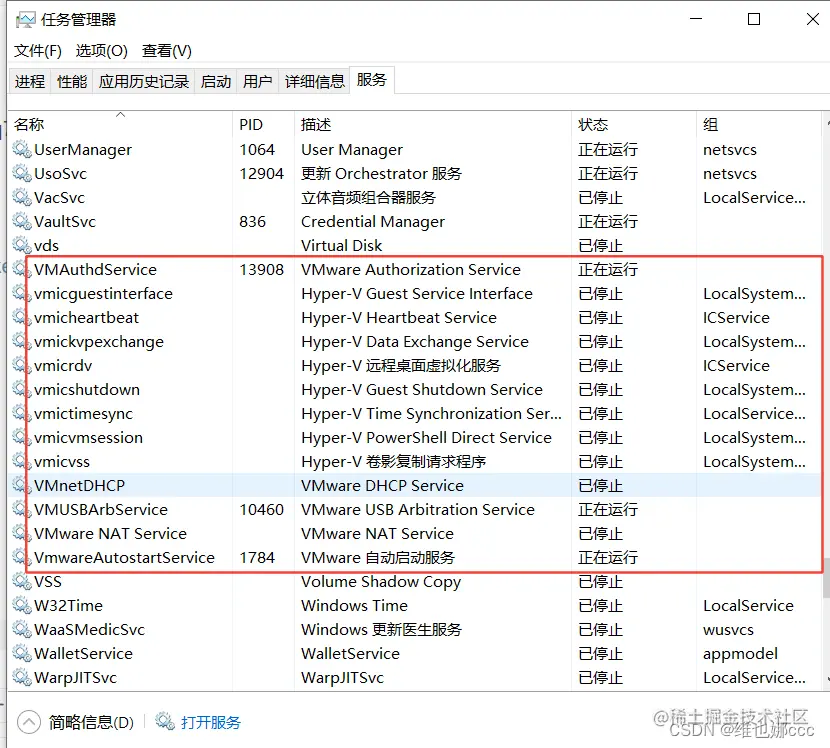Image resolution: width=830 pixels, height=748 pixels.
Task: Click the gear icon beside VacSvc
Action: [22, 197]
